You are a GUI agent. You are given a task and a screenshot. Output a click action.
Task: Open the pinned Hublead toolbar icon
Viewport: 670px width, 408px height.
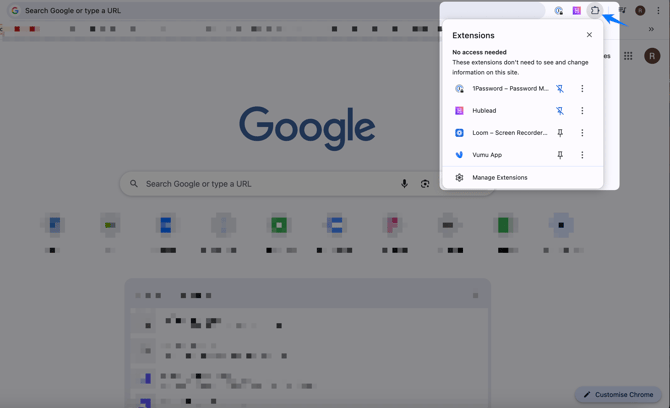tap(577, 11)
